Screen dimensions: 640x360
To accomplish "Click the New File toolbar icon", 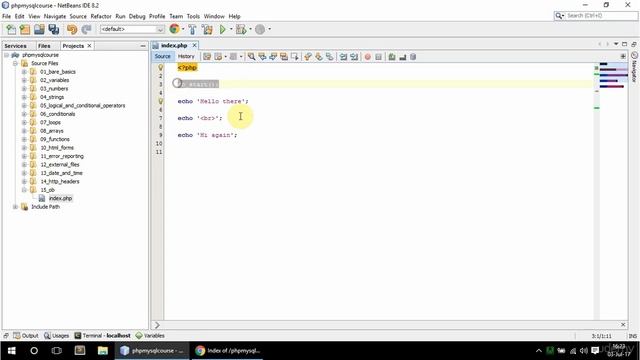I will pyautogui.click(x=11, y=29).
